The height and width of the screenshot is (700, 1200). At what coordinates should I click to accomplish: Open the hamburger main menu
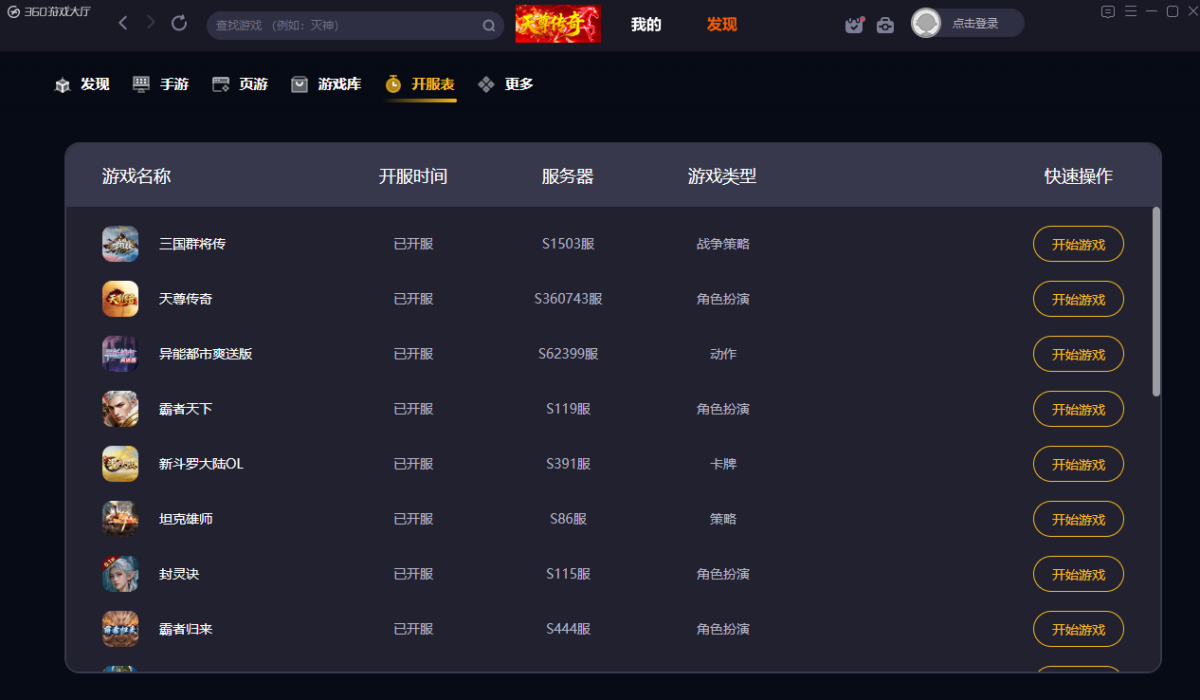pyautogui.click(x=1131, y=11)
